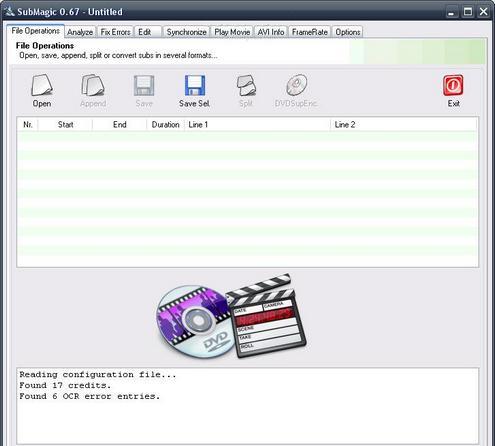Open the Play Movie tab
The height and width of the screenshot is (446, 495).
[232, 32]
